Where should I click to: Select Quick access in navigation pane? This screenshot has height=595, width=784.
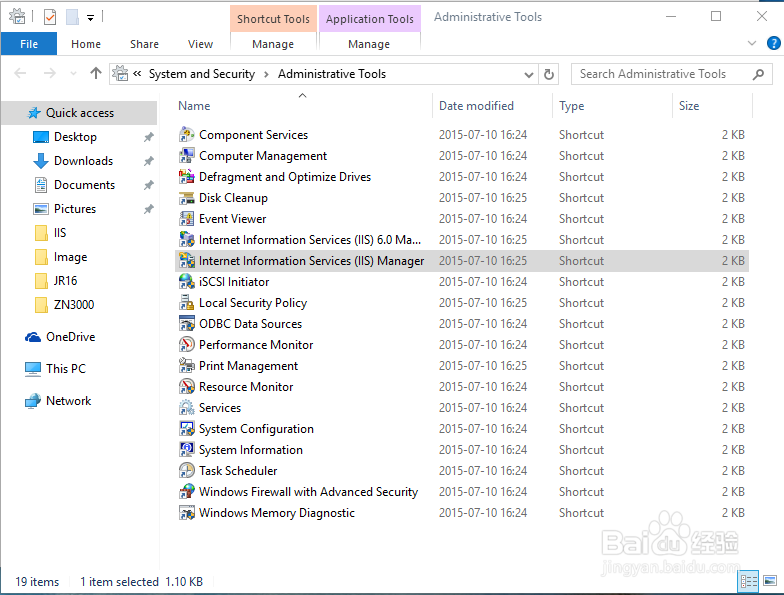pos(79,113)
